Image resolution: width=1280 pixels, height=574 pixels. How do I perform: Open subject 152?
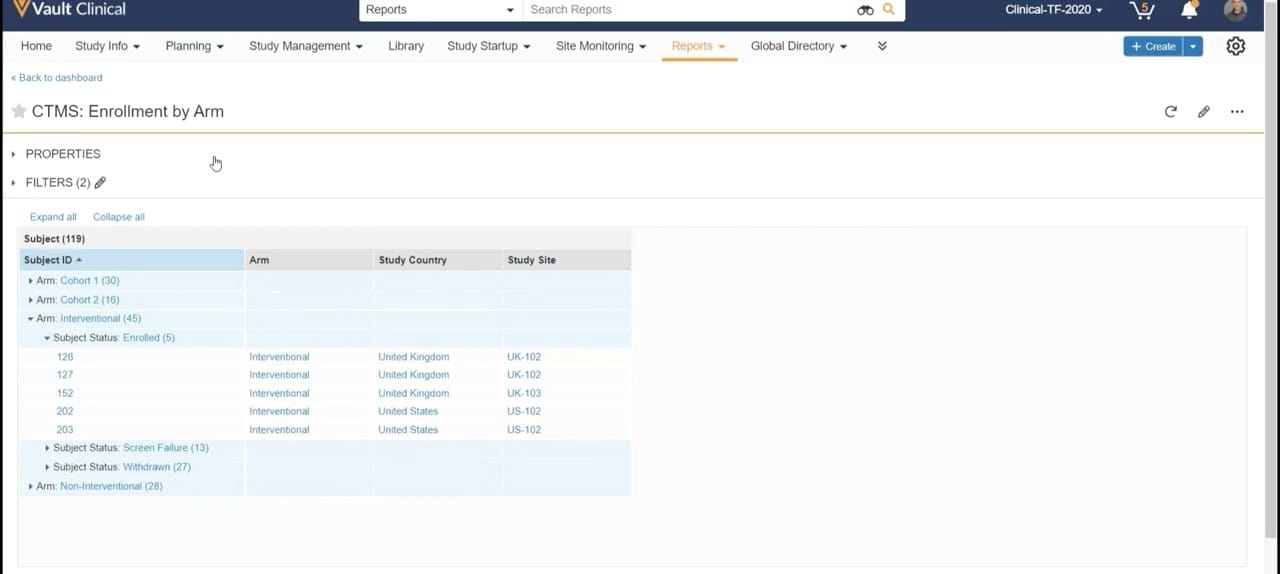pos(65,393)
